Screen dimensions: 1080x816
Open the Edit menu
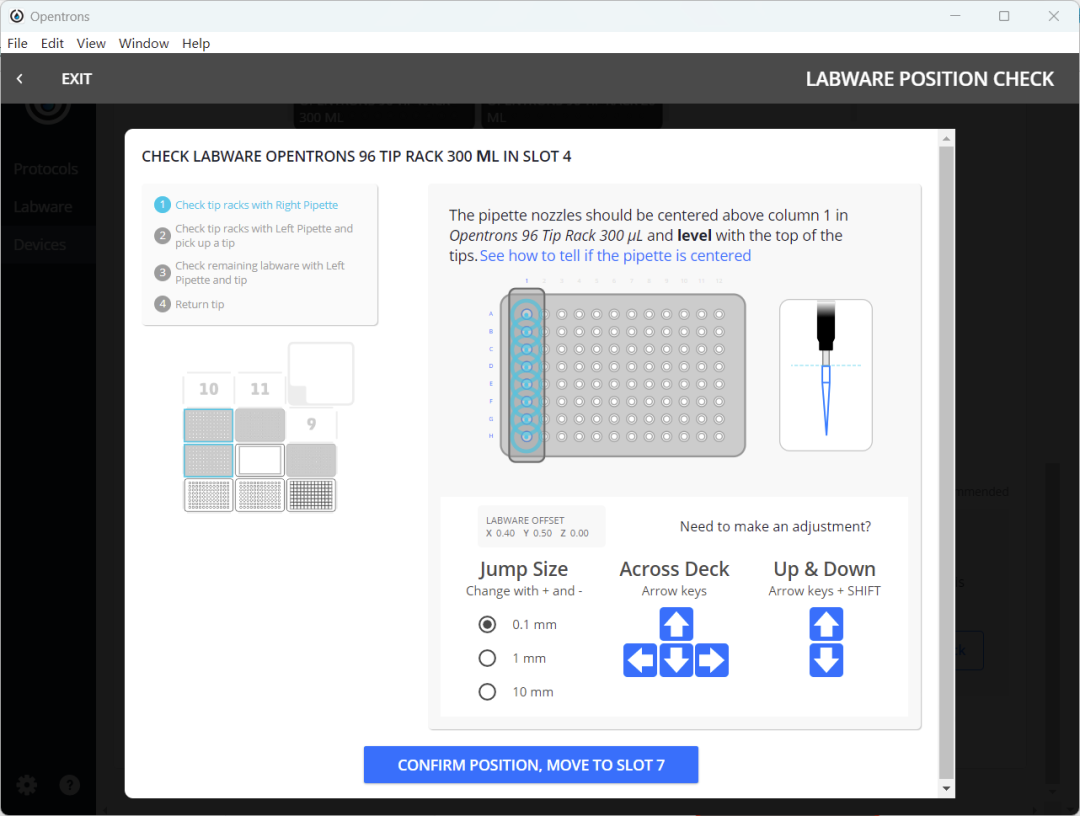(x=52, y=43)
